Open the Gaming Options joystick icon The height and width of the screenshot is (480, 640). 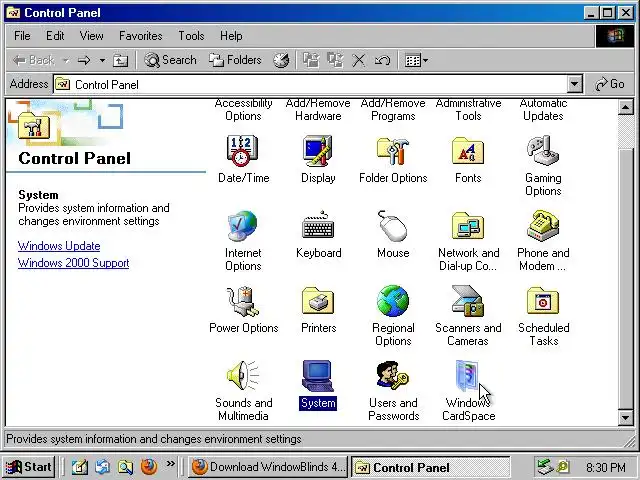point(543,151)
